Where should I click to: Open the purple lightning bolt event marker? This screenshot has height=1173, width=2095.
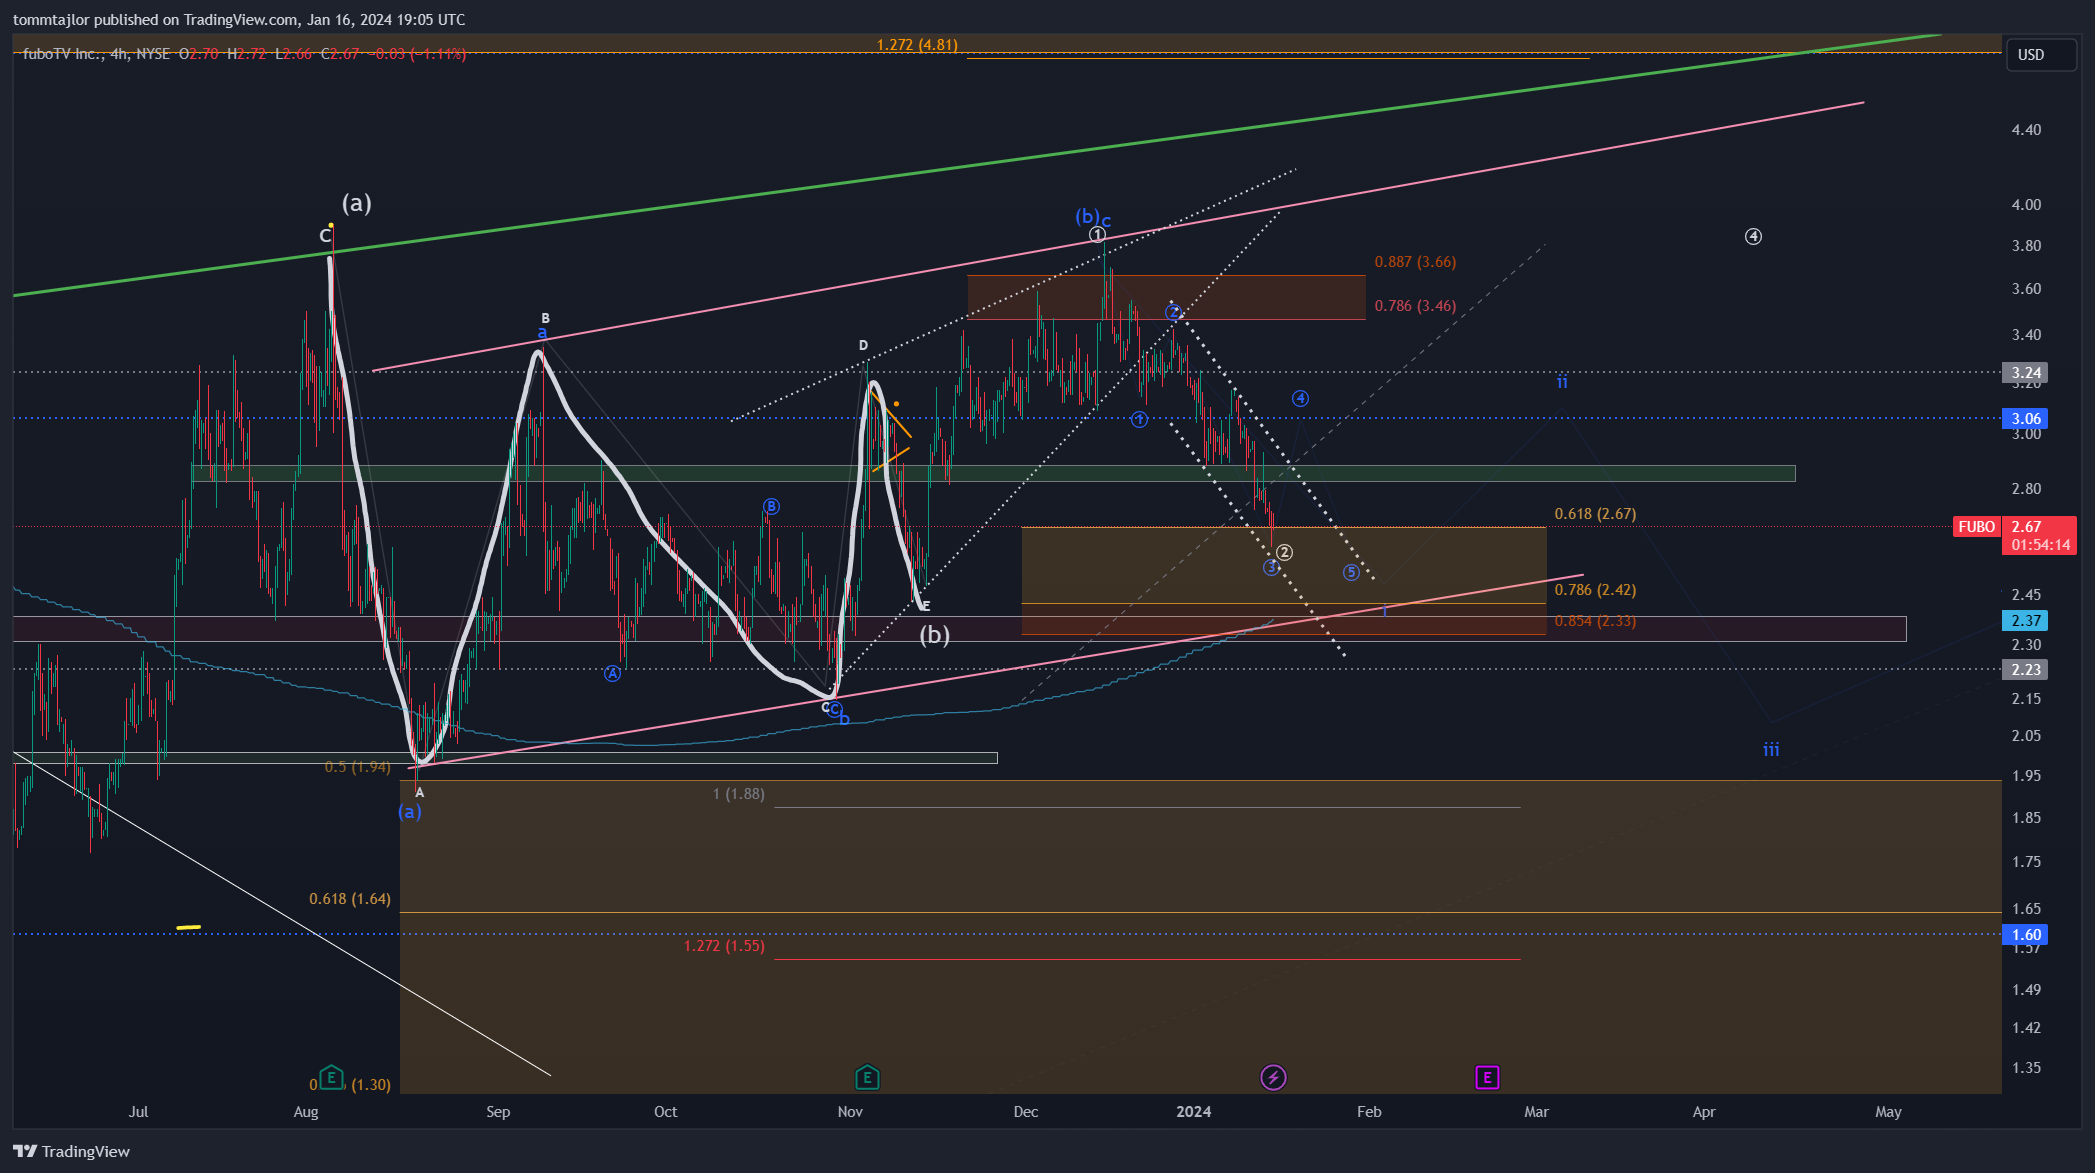1273,1077
